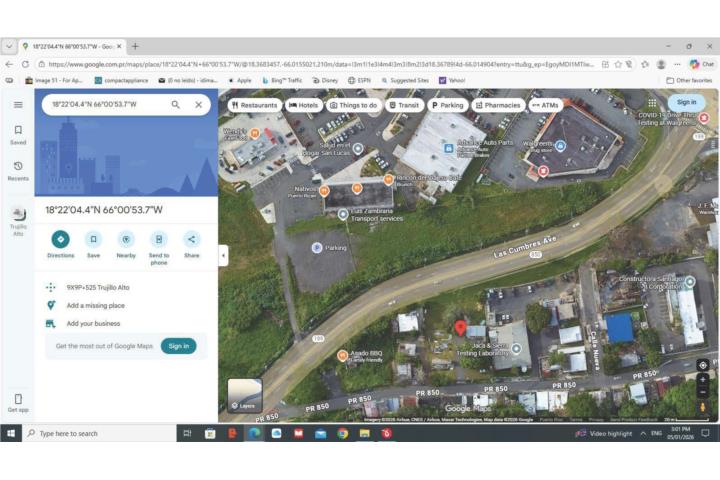Screen dimensions: 720x480
Task: Zoom in with the plus button
Action: tap(703, 380)
